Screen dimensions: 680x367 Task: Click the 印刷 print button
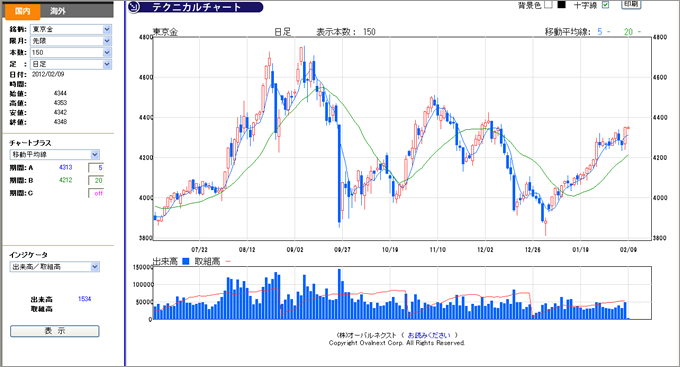[x=631, y=4]
